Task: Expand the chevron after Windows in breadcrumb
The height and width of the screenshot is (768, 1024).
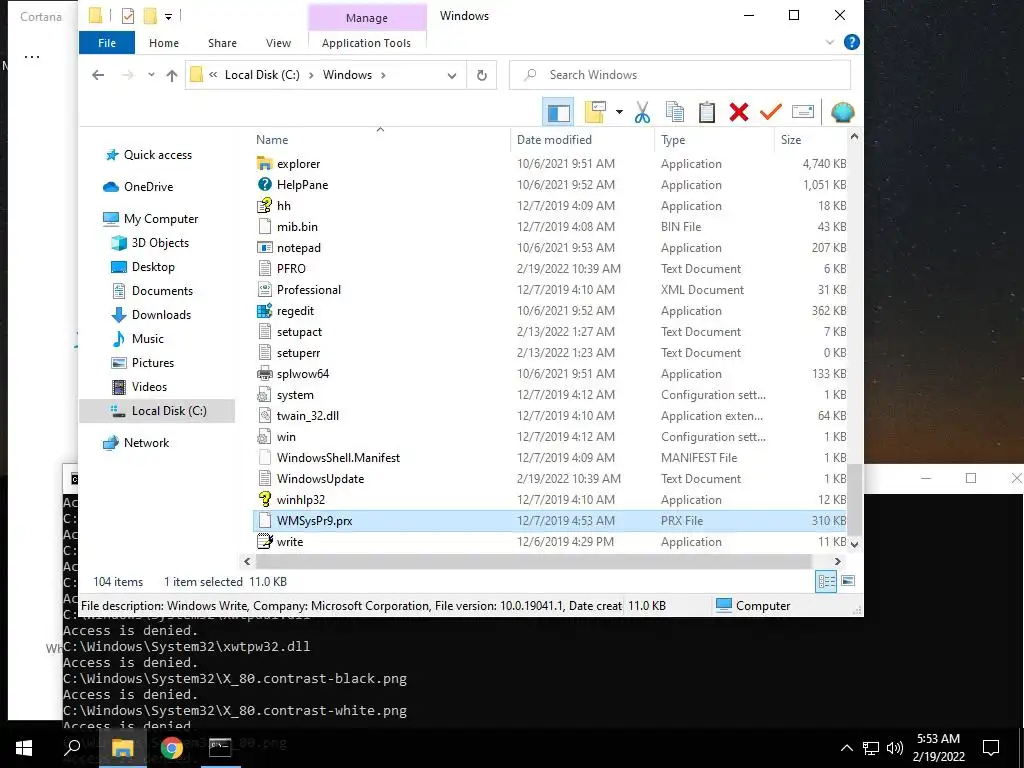Action: tap(383, 75)
